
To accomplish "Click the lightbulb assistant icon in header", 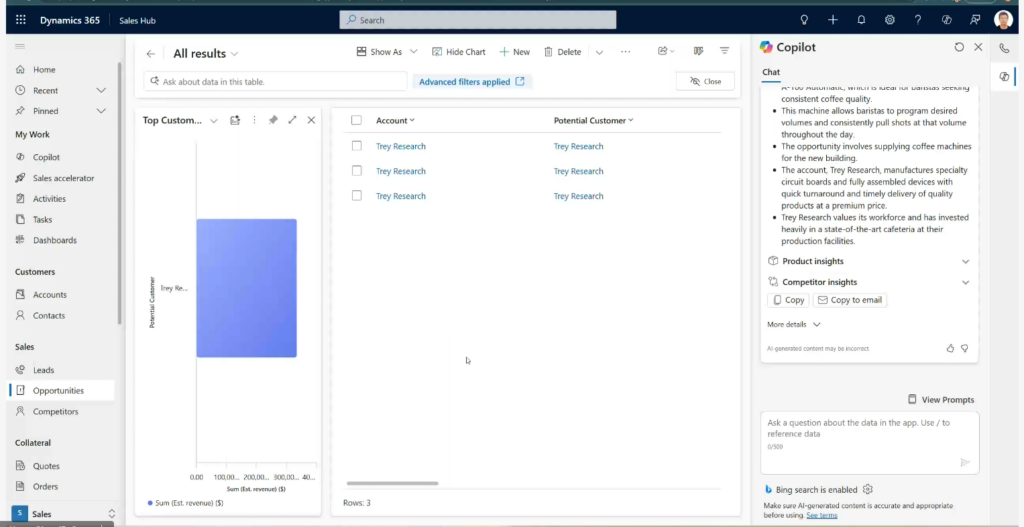I will tap(804, 20).
